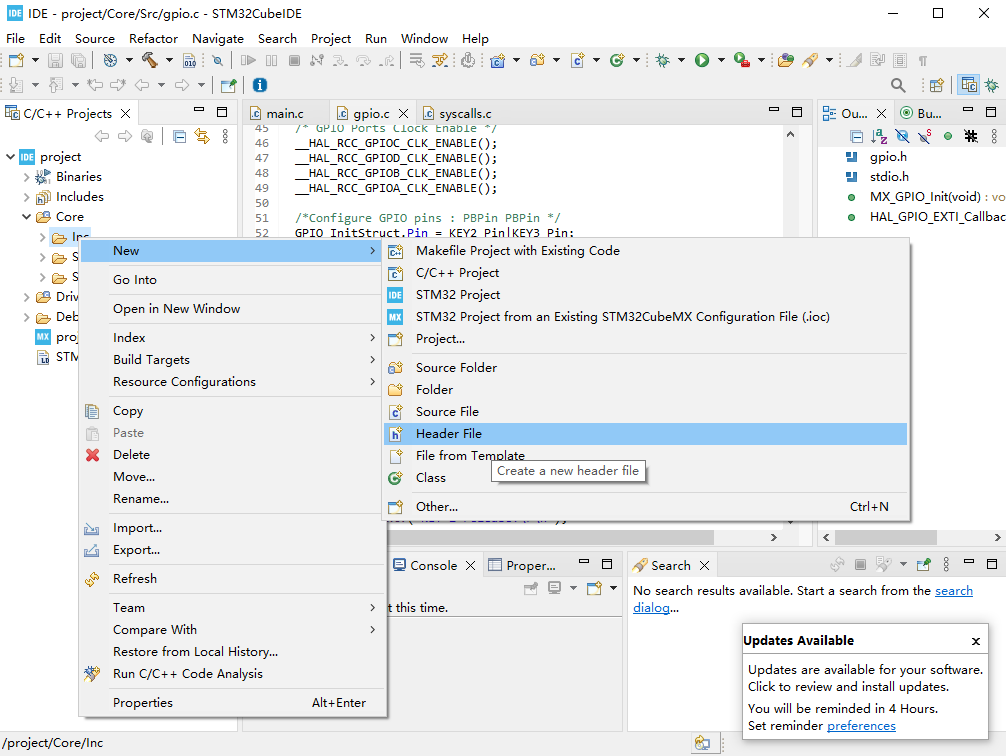Click the pin editor icon in second toolbar
The height and width of the screenshot is (756, 1006).
pyautogui.click(x=228, y=85)
